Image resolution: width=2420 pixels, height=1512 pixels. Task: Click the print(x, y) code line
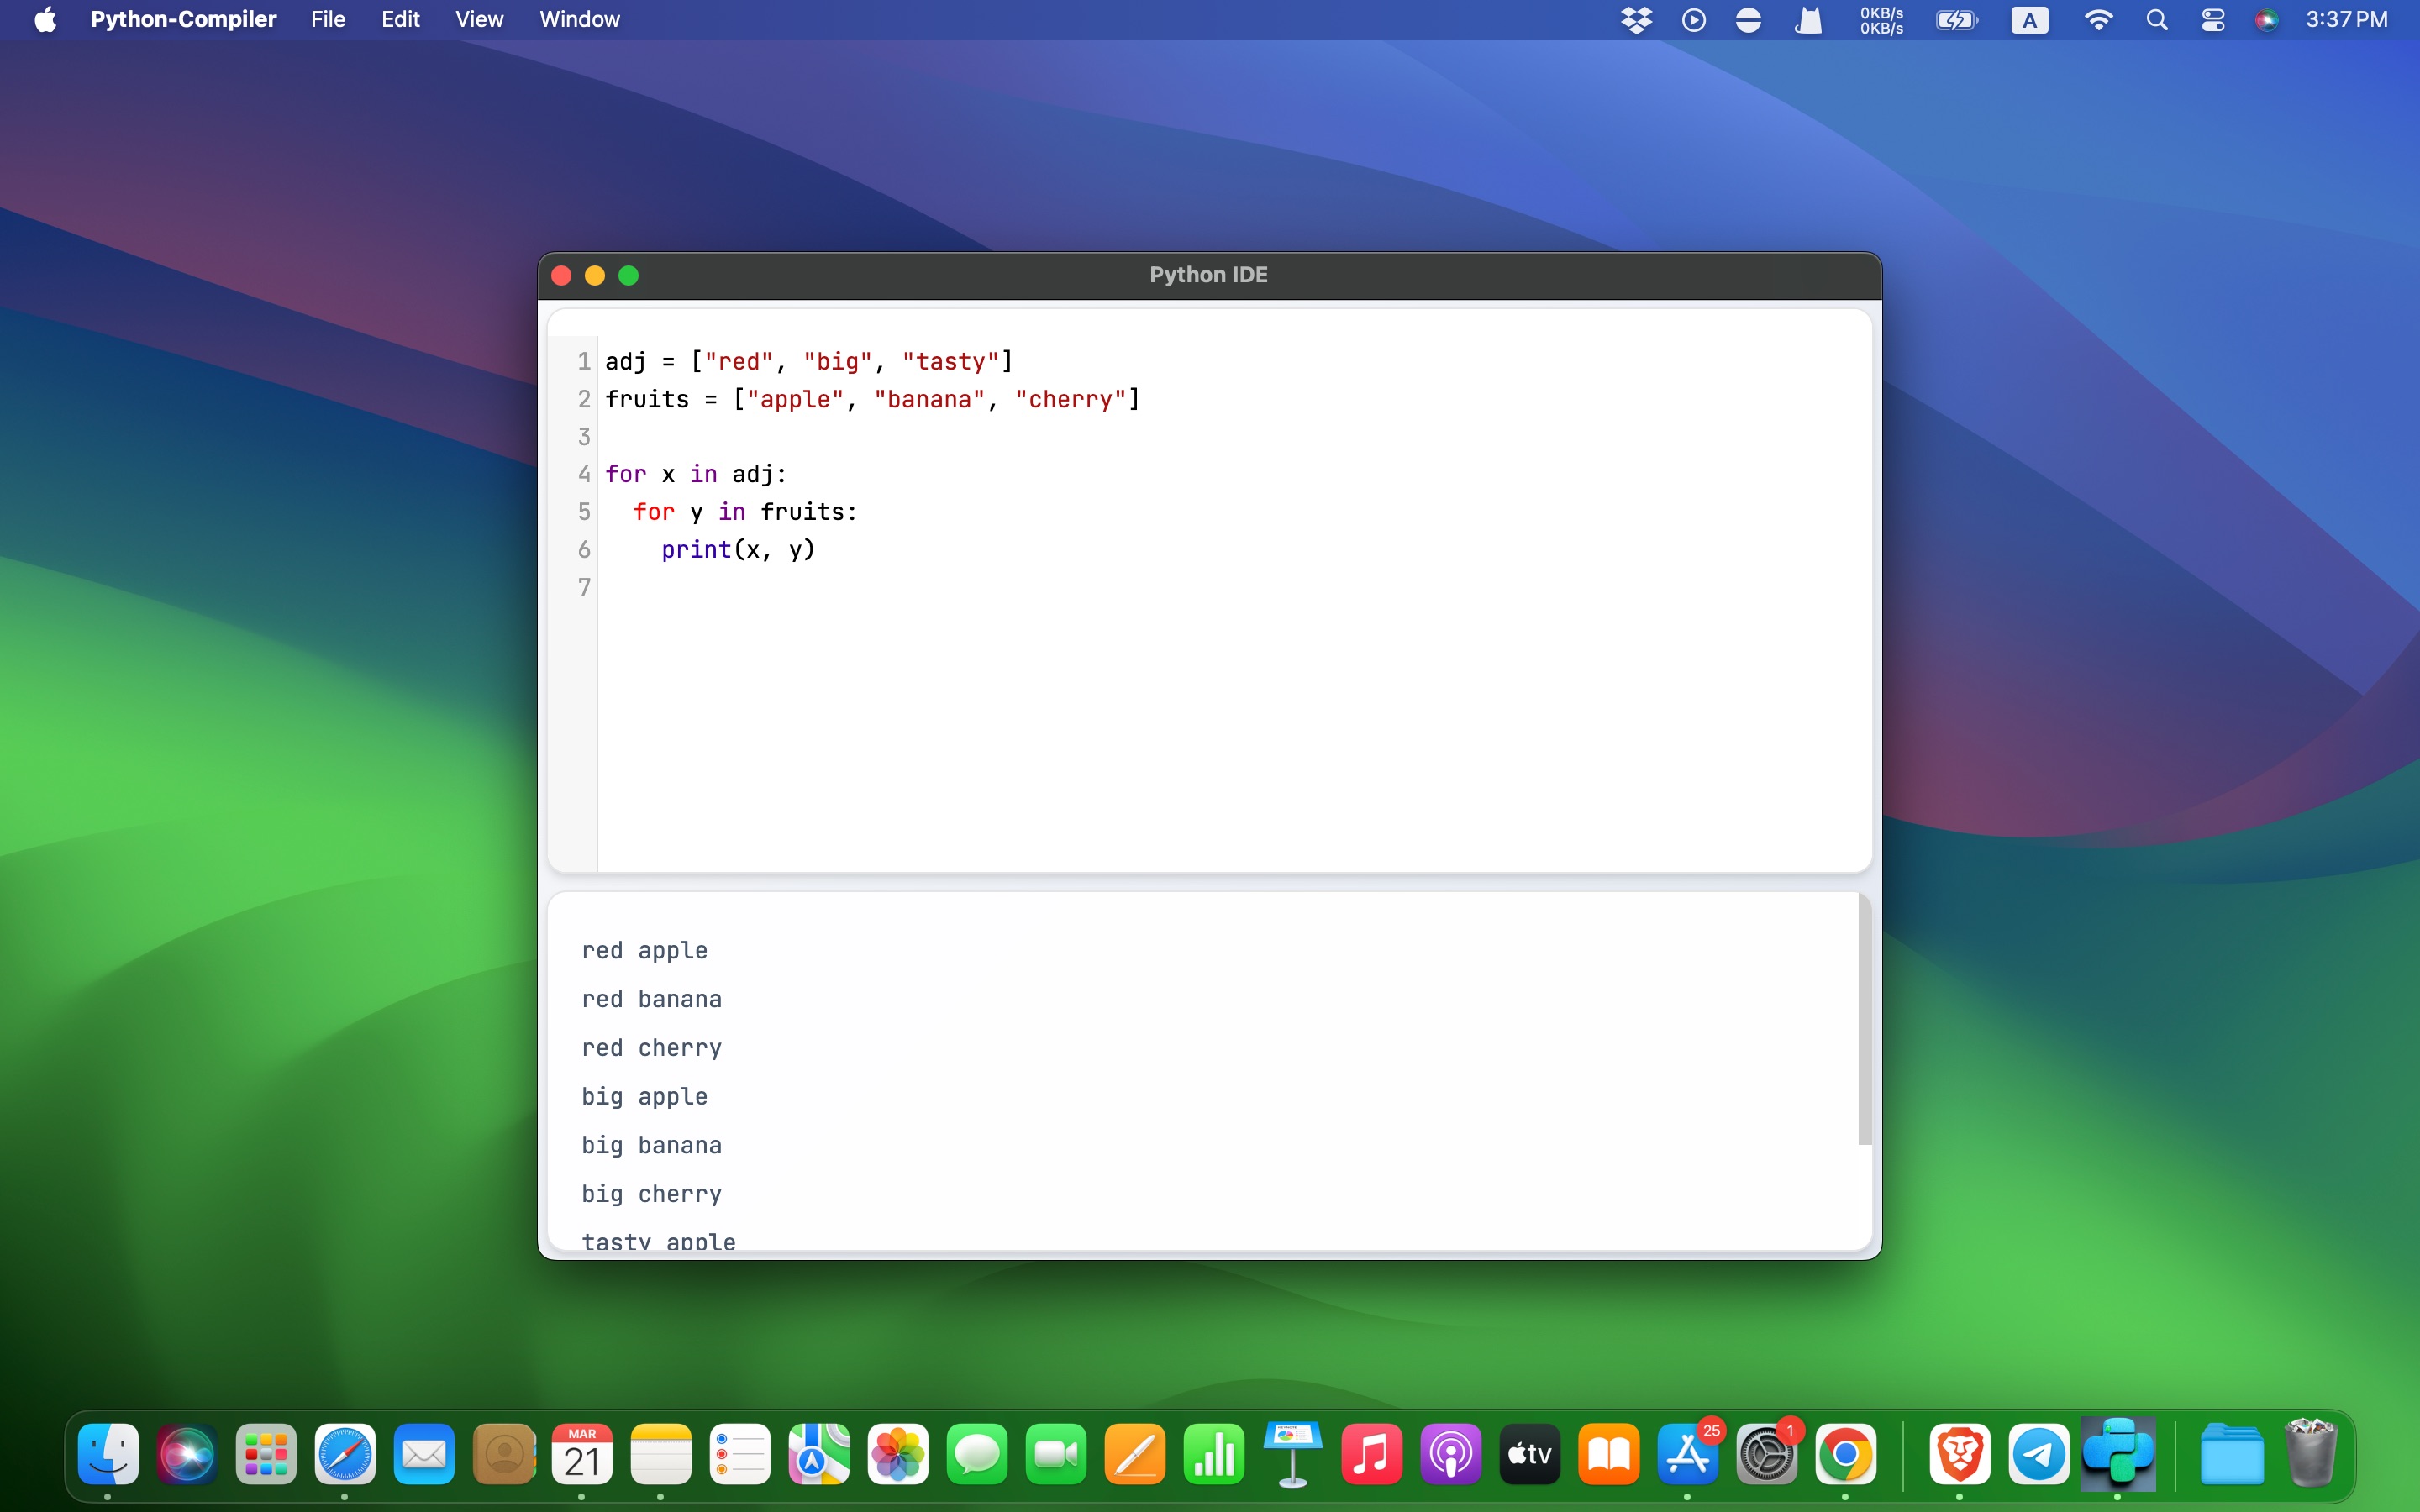(738, 550)
